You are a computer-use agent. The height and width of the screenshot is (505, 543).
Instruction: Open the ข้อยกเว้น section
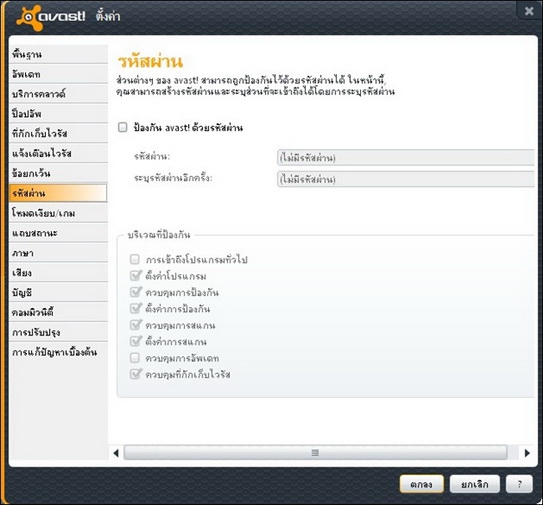coord(58,173)
